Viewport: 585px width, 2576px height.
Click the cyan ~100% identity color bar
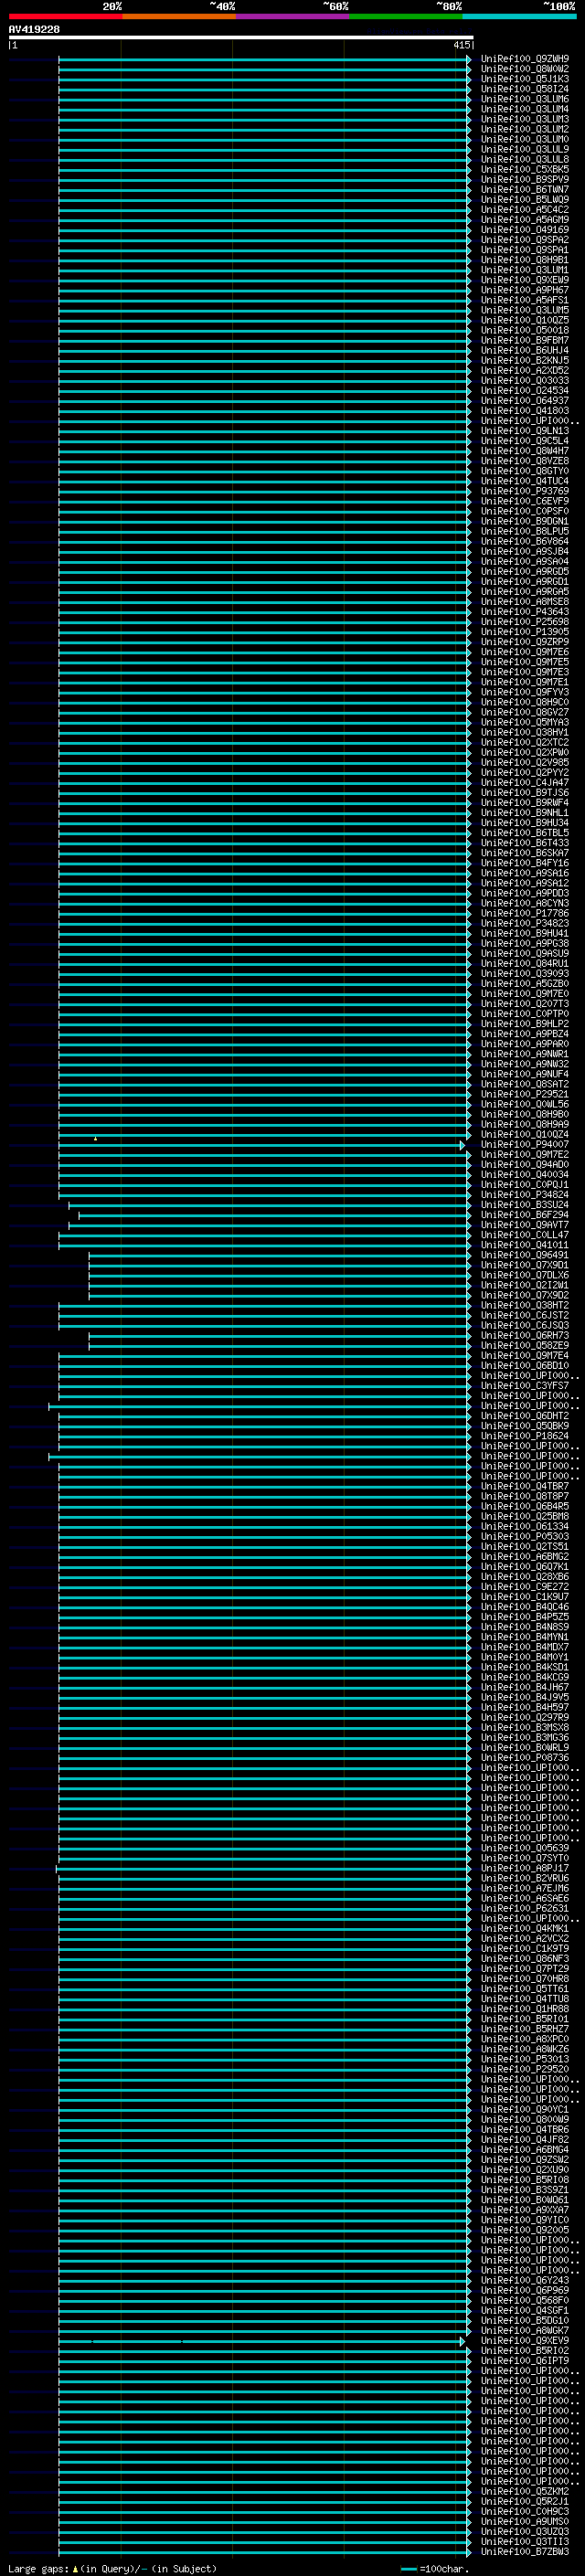pos(519,16)
